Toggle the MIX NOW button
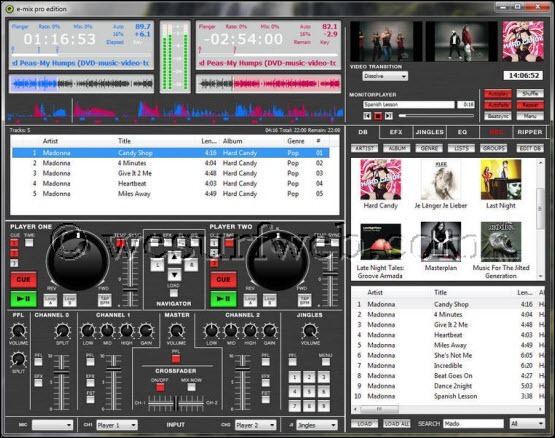 click(x=191, y=387)
